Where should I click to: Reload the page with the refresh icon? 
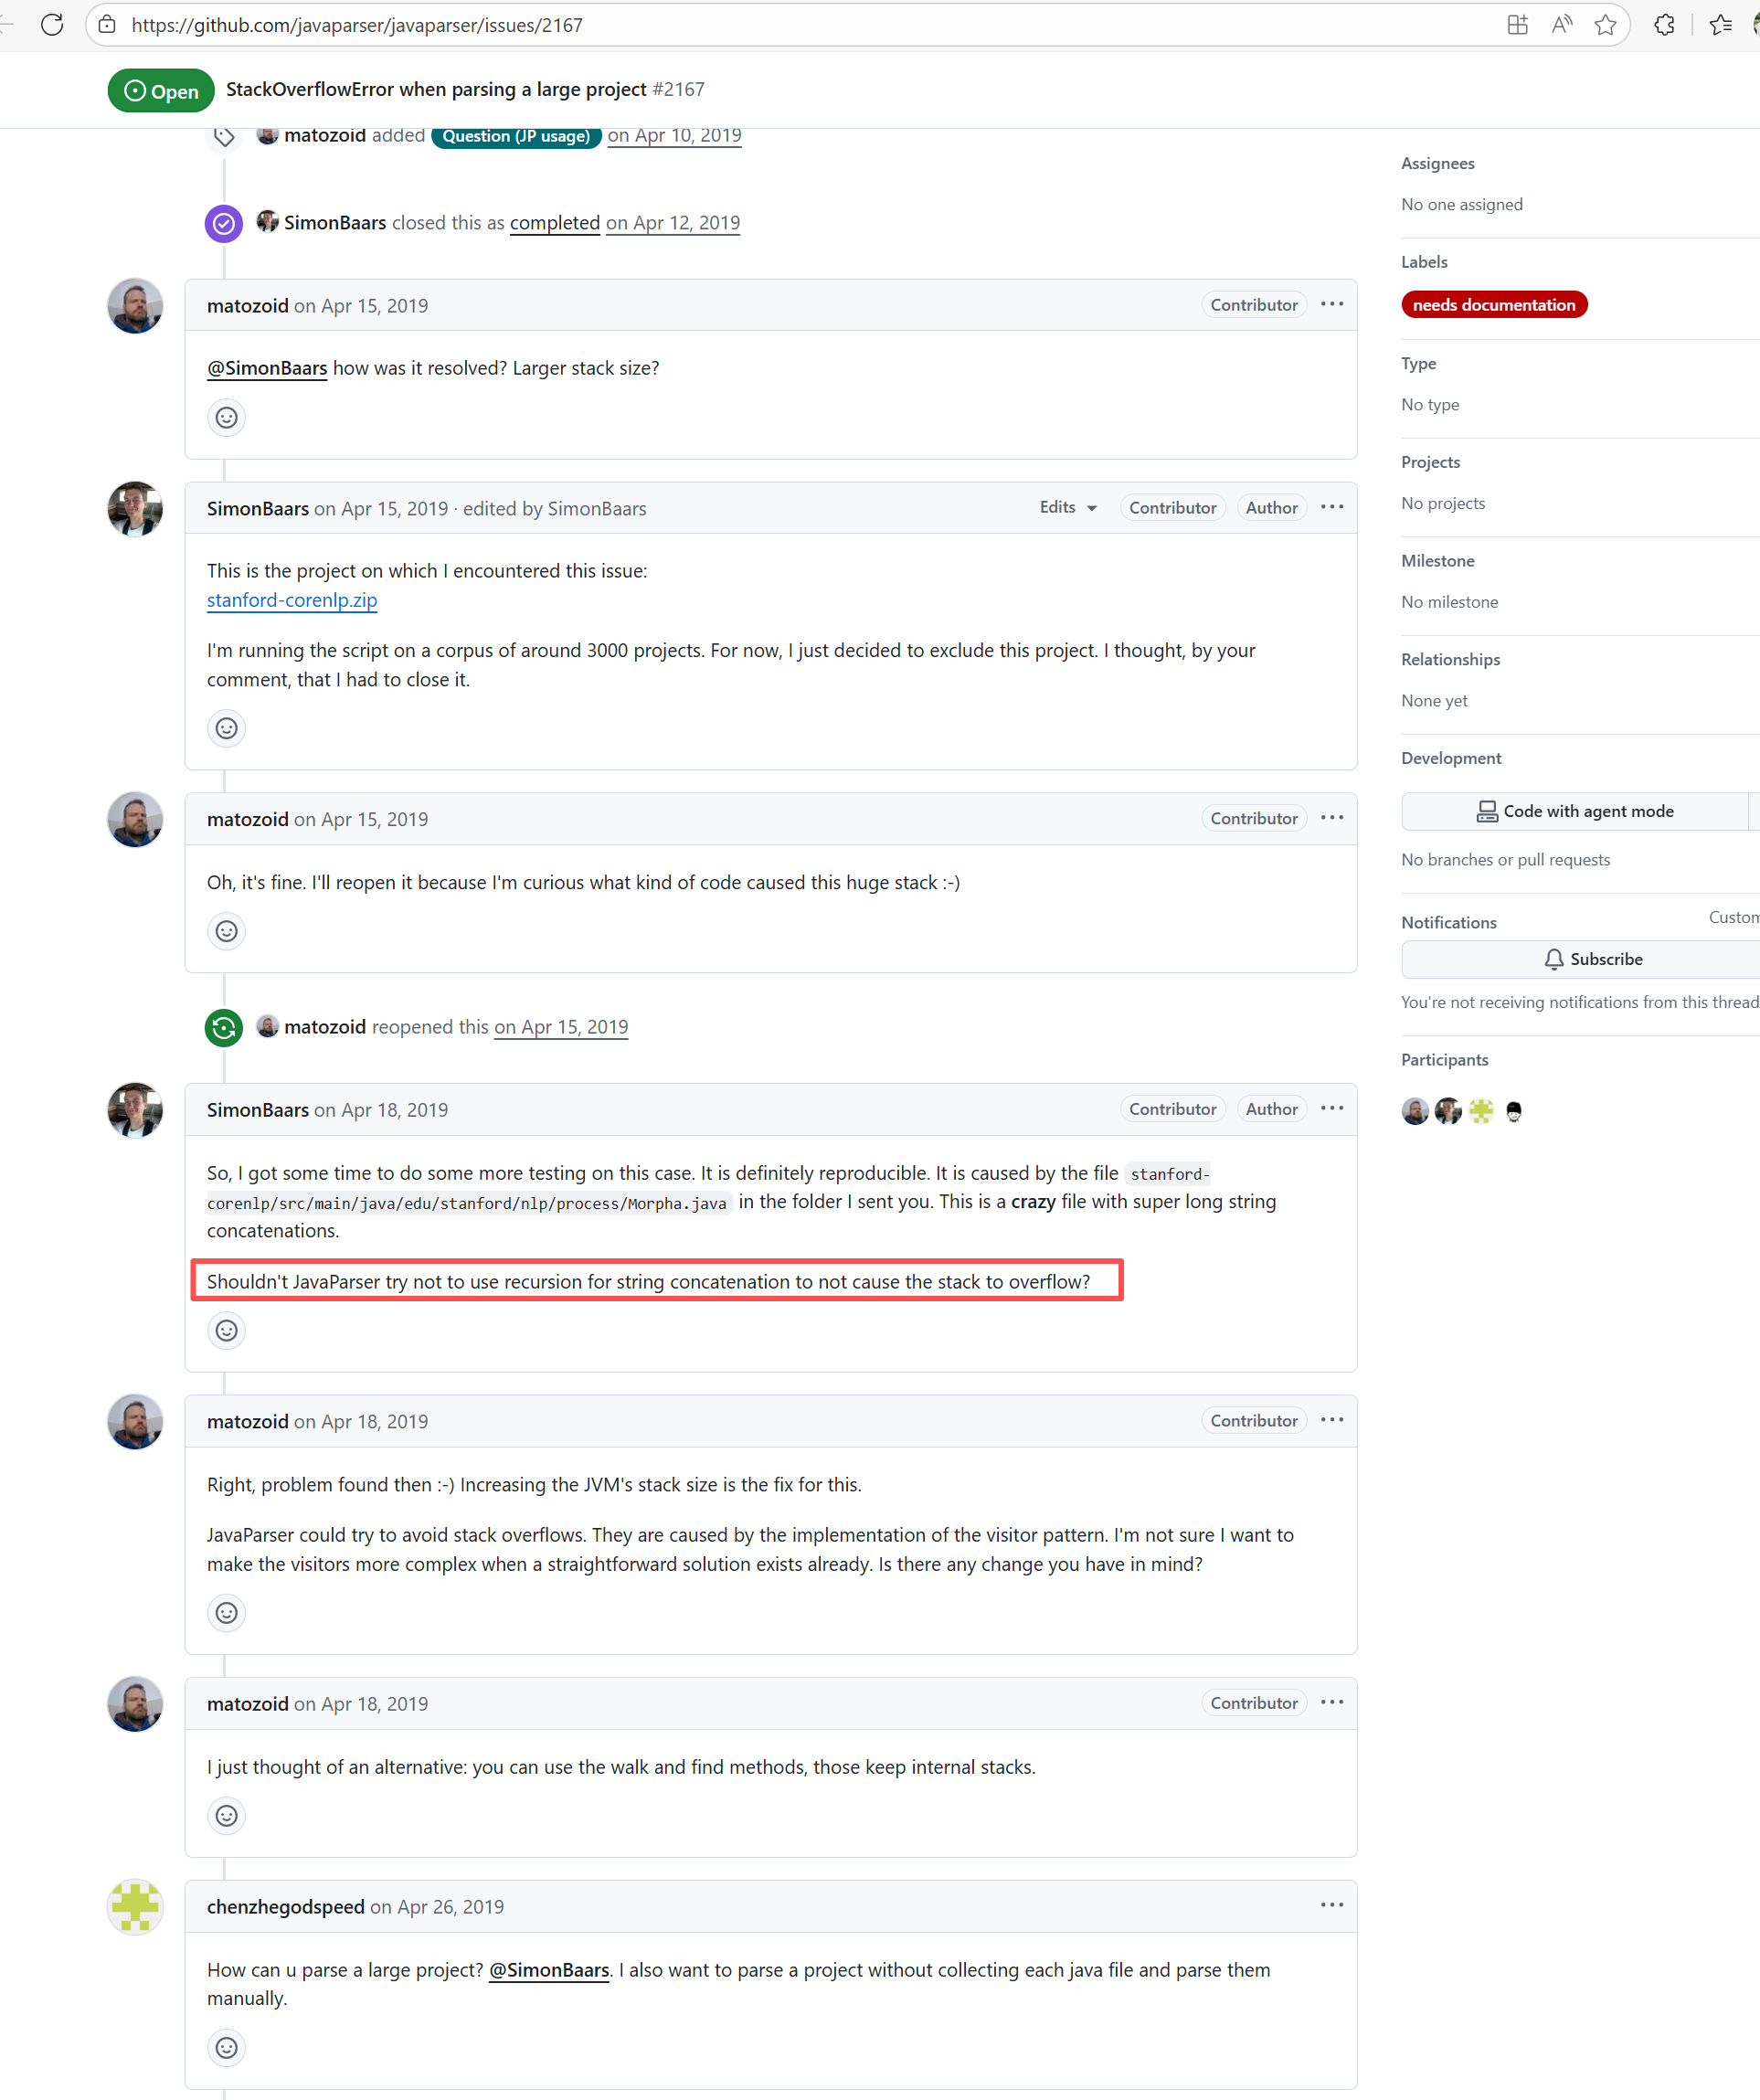52,25
